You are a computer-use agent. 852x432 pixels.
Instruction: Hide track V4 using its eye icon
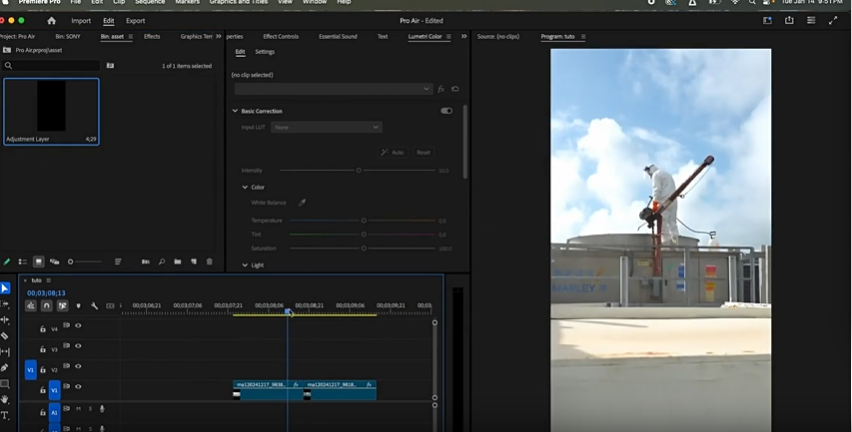point(78,326)
